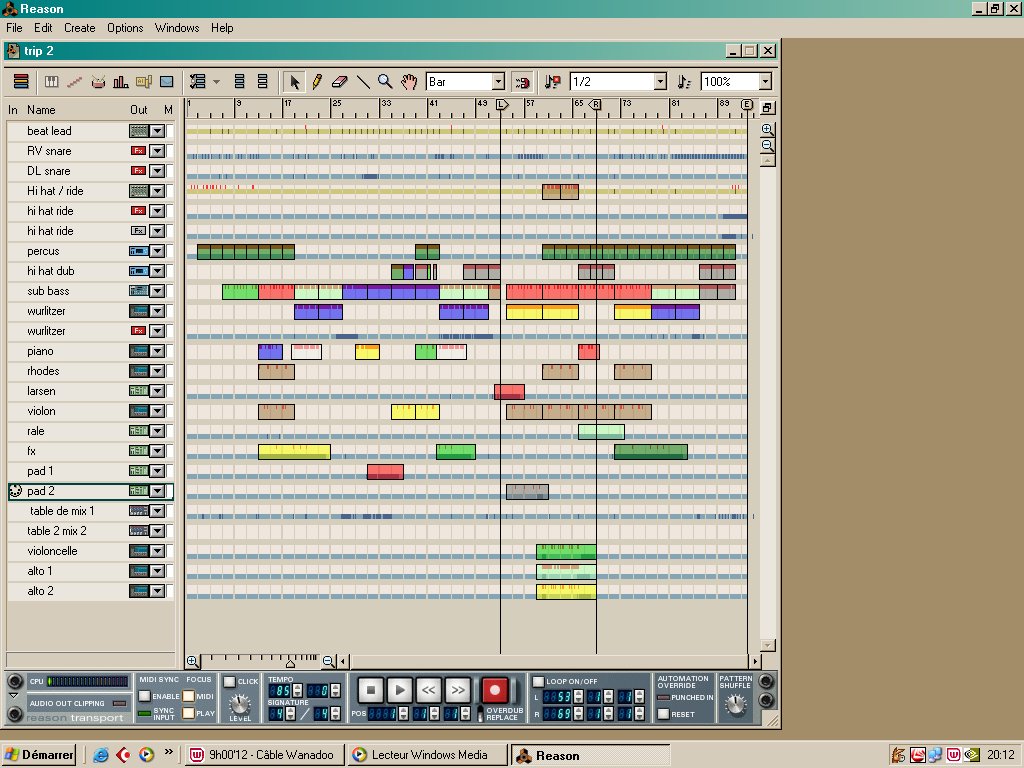Click the beat lead device output icon
1024x768 pixels.
pyautogui.click(x=138, y=131)
